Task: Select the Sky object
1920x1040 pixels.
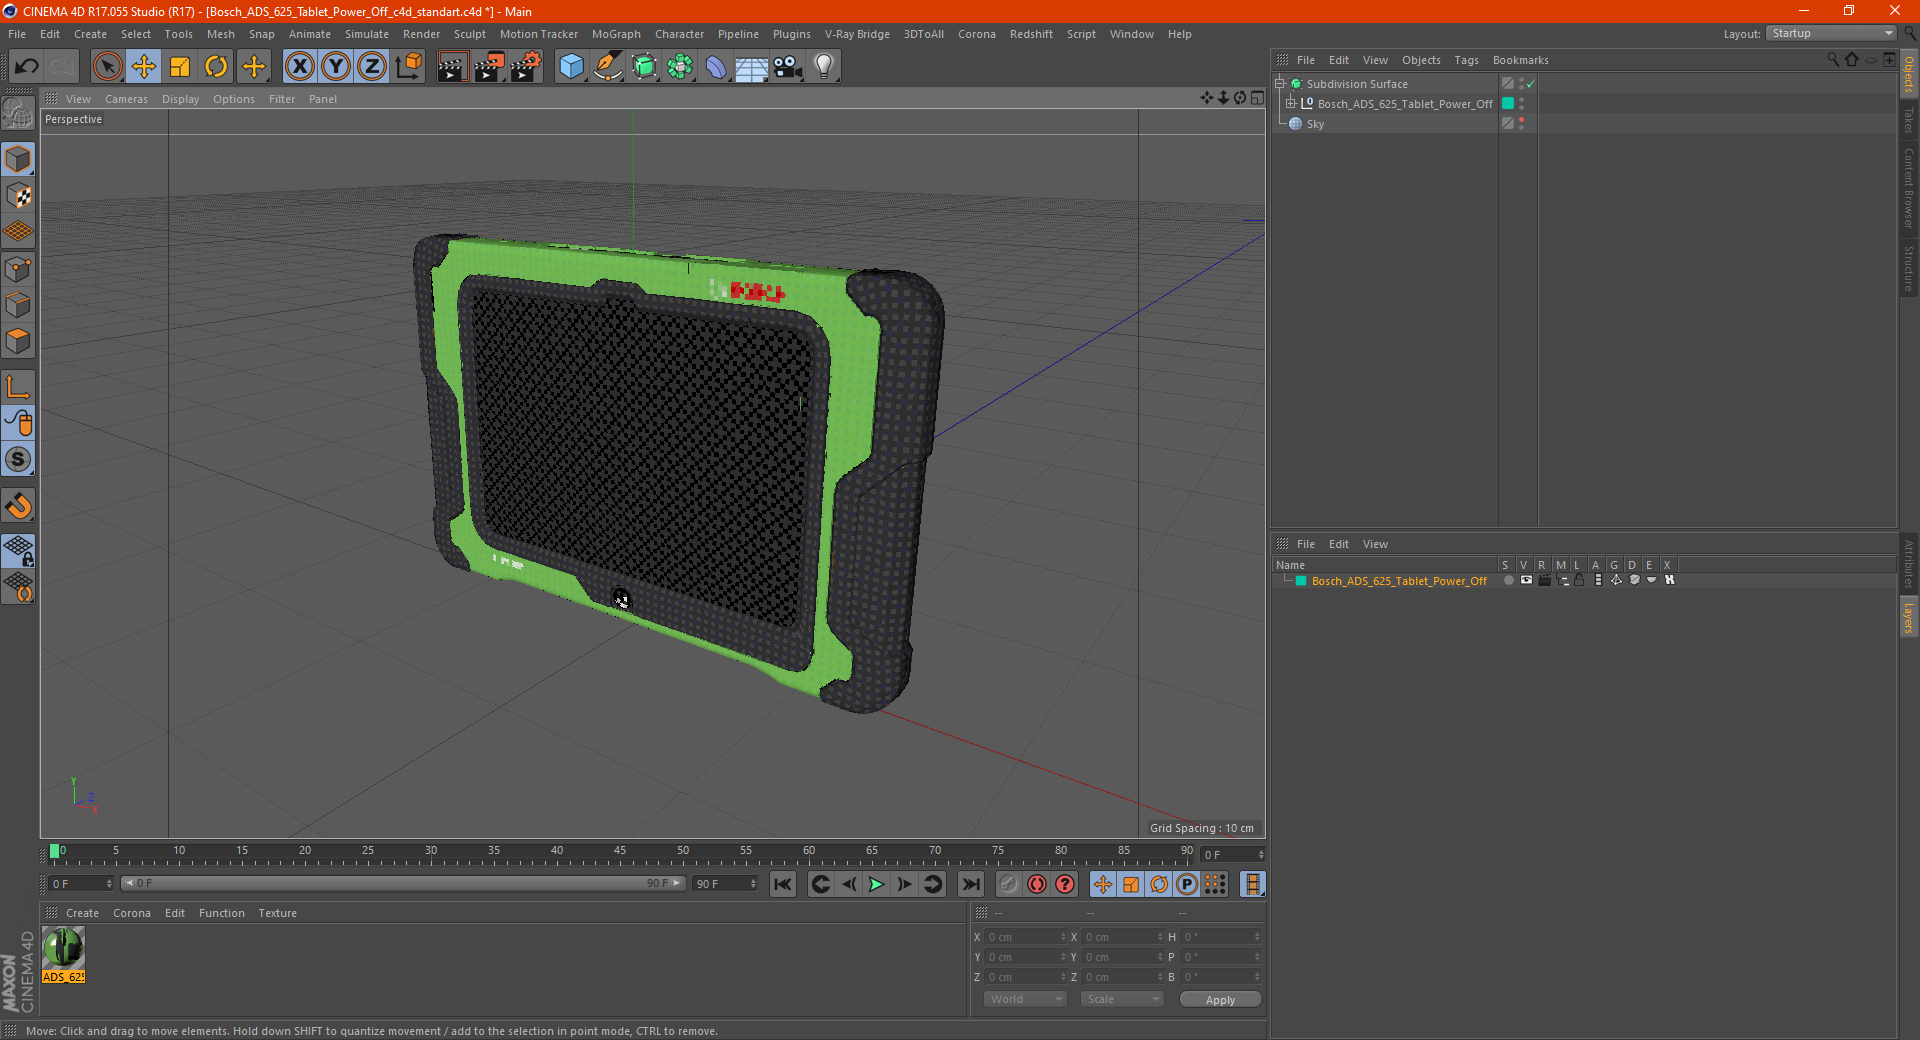Action: click(x=1315, y=124)
